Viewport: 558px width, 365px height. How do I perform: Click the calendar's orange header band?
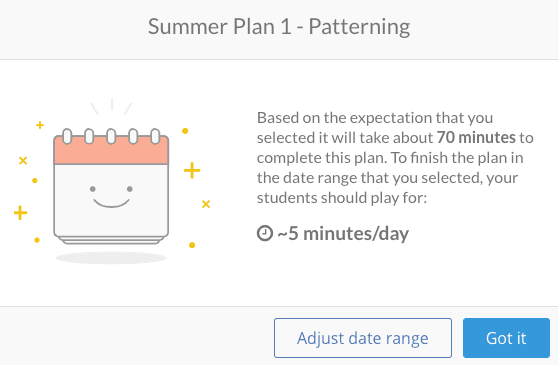(111, 150)
